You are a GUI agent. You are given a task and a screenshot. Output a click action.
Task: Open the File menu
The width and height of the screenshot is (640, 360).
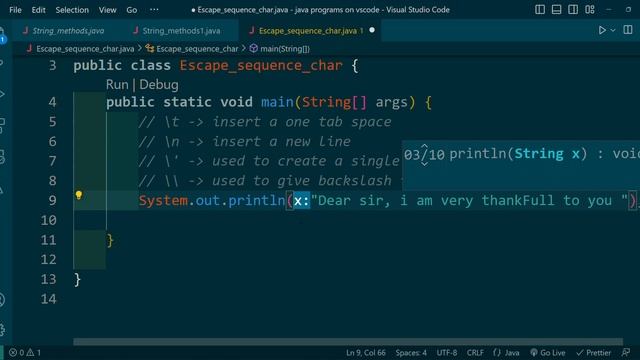pyautogui.click(x=15, y=10)
